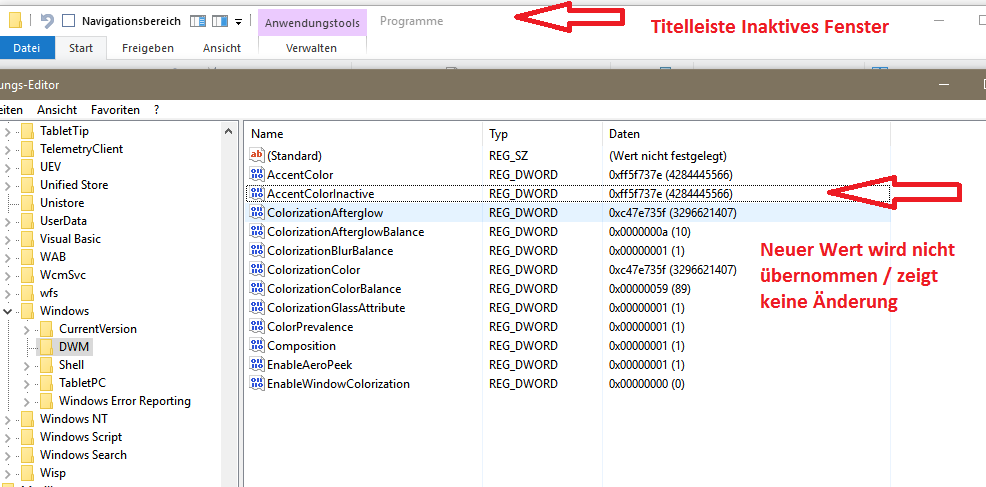Select the AccentColorInactive DWORD value icon
The width and height of the screenshot is (986, 487).
click(x=257, y=193)
